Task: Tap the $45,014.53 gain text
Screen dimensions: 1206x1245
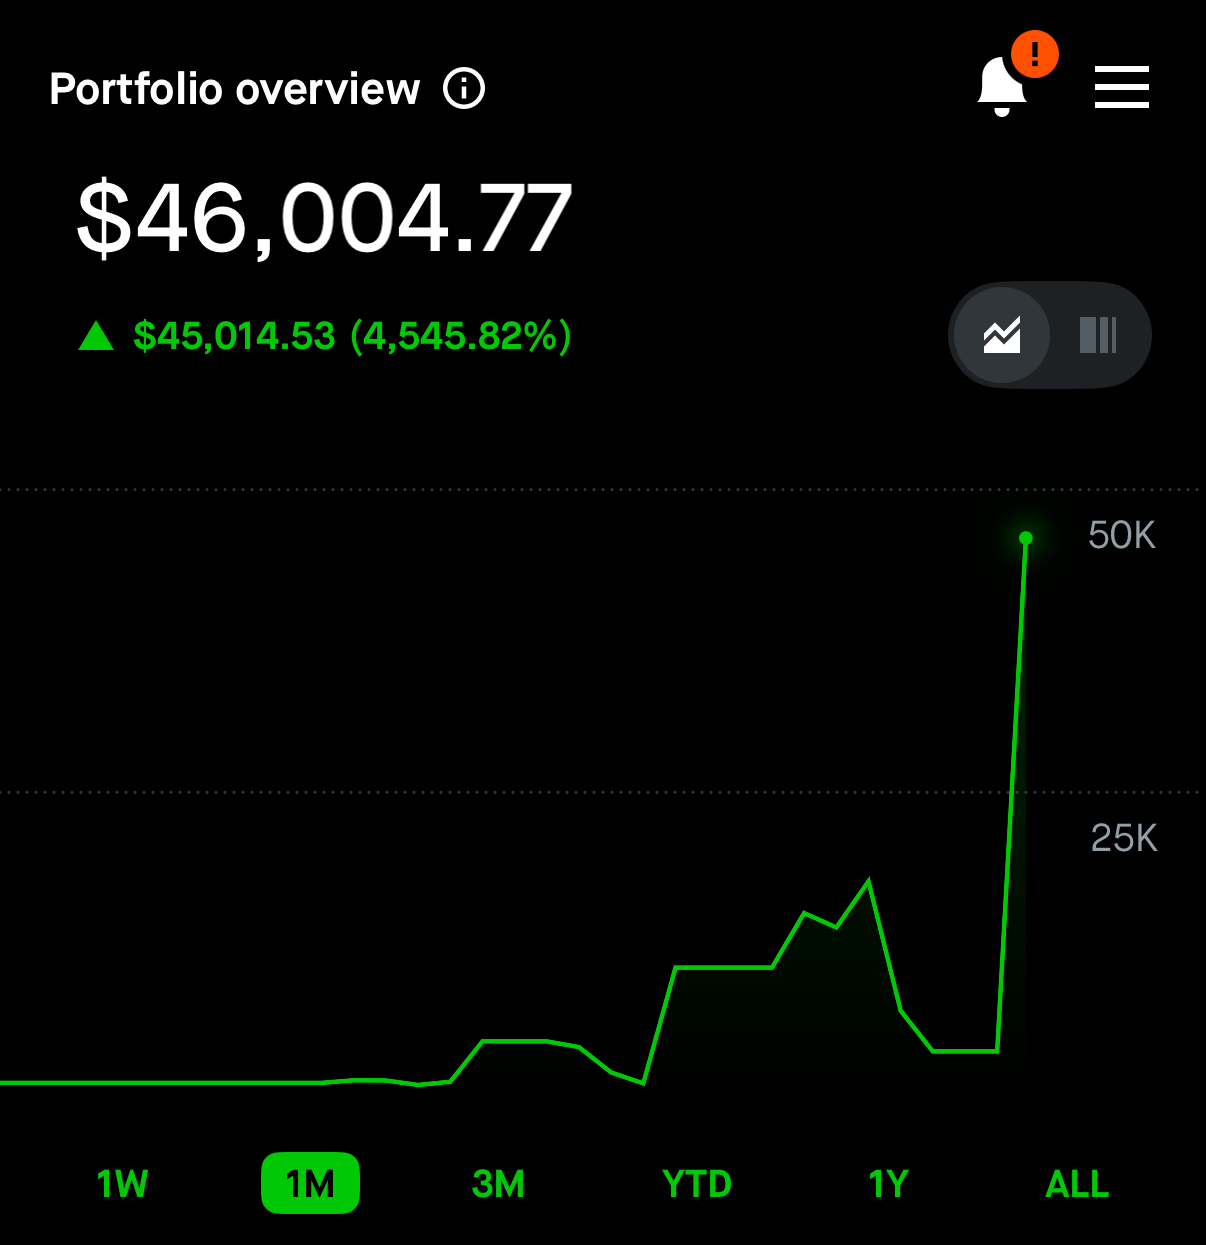Action: [x=234, y=336]
